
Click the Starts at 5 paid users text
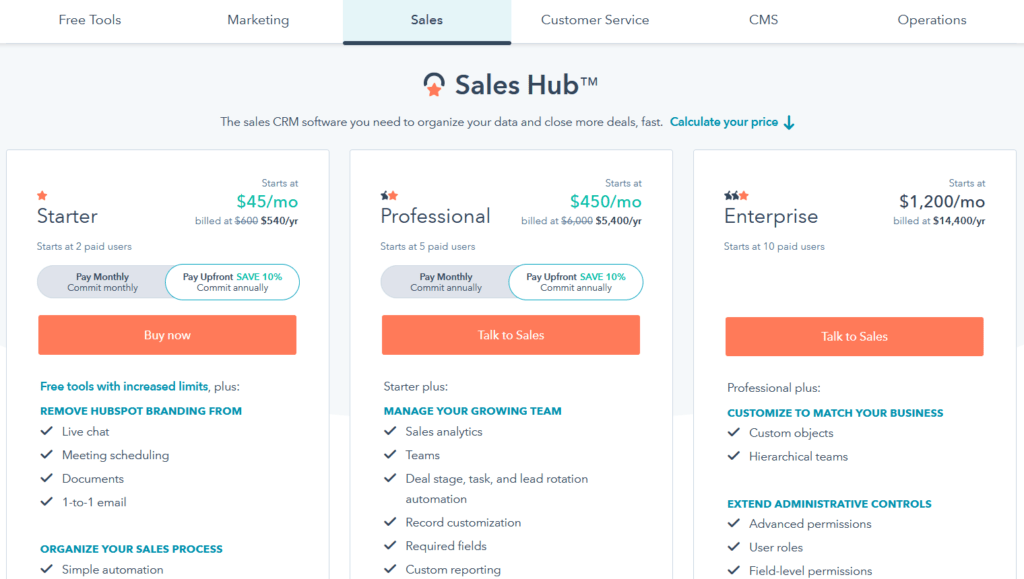coord(428,246)
